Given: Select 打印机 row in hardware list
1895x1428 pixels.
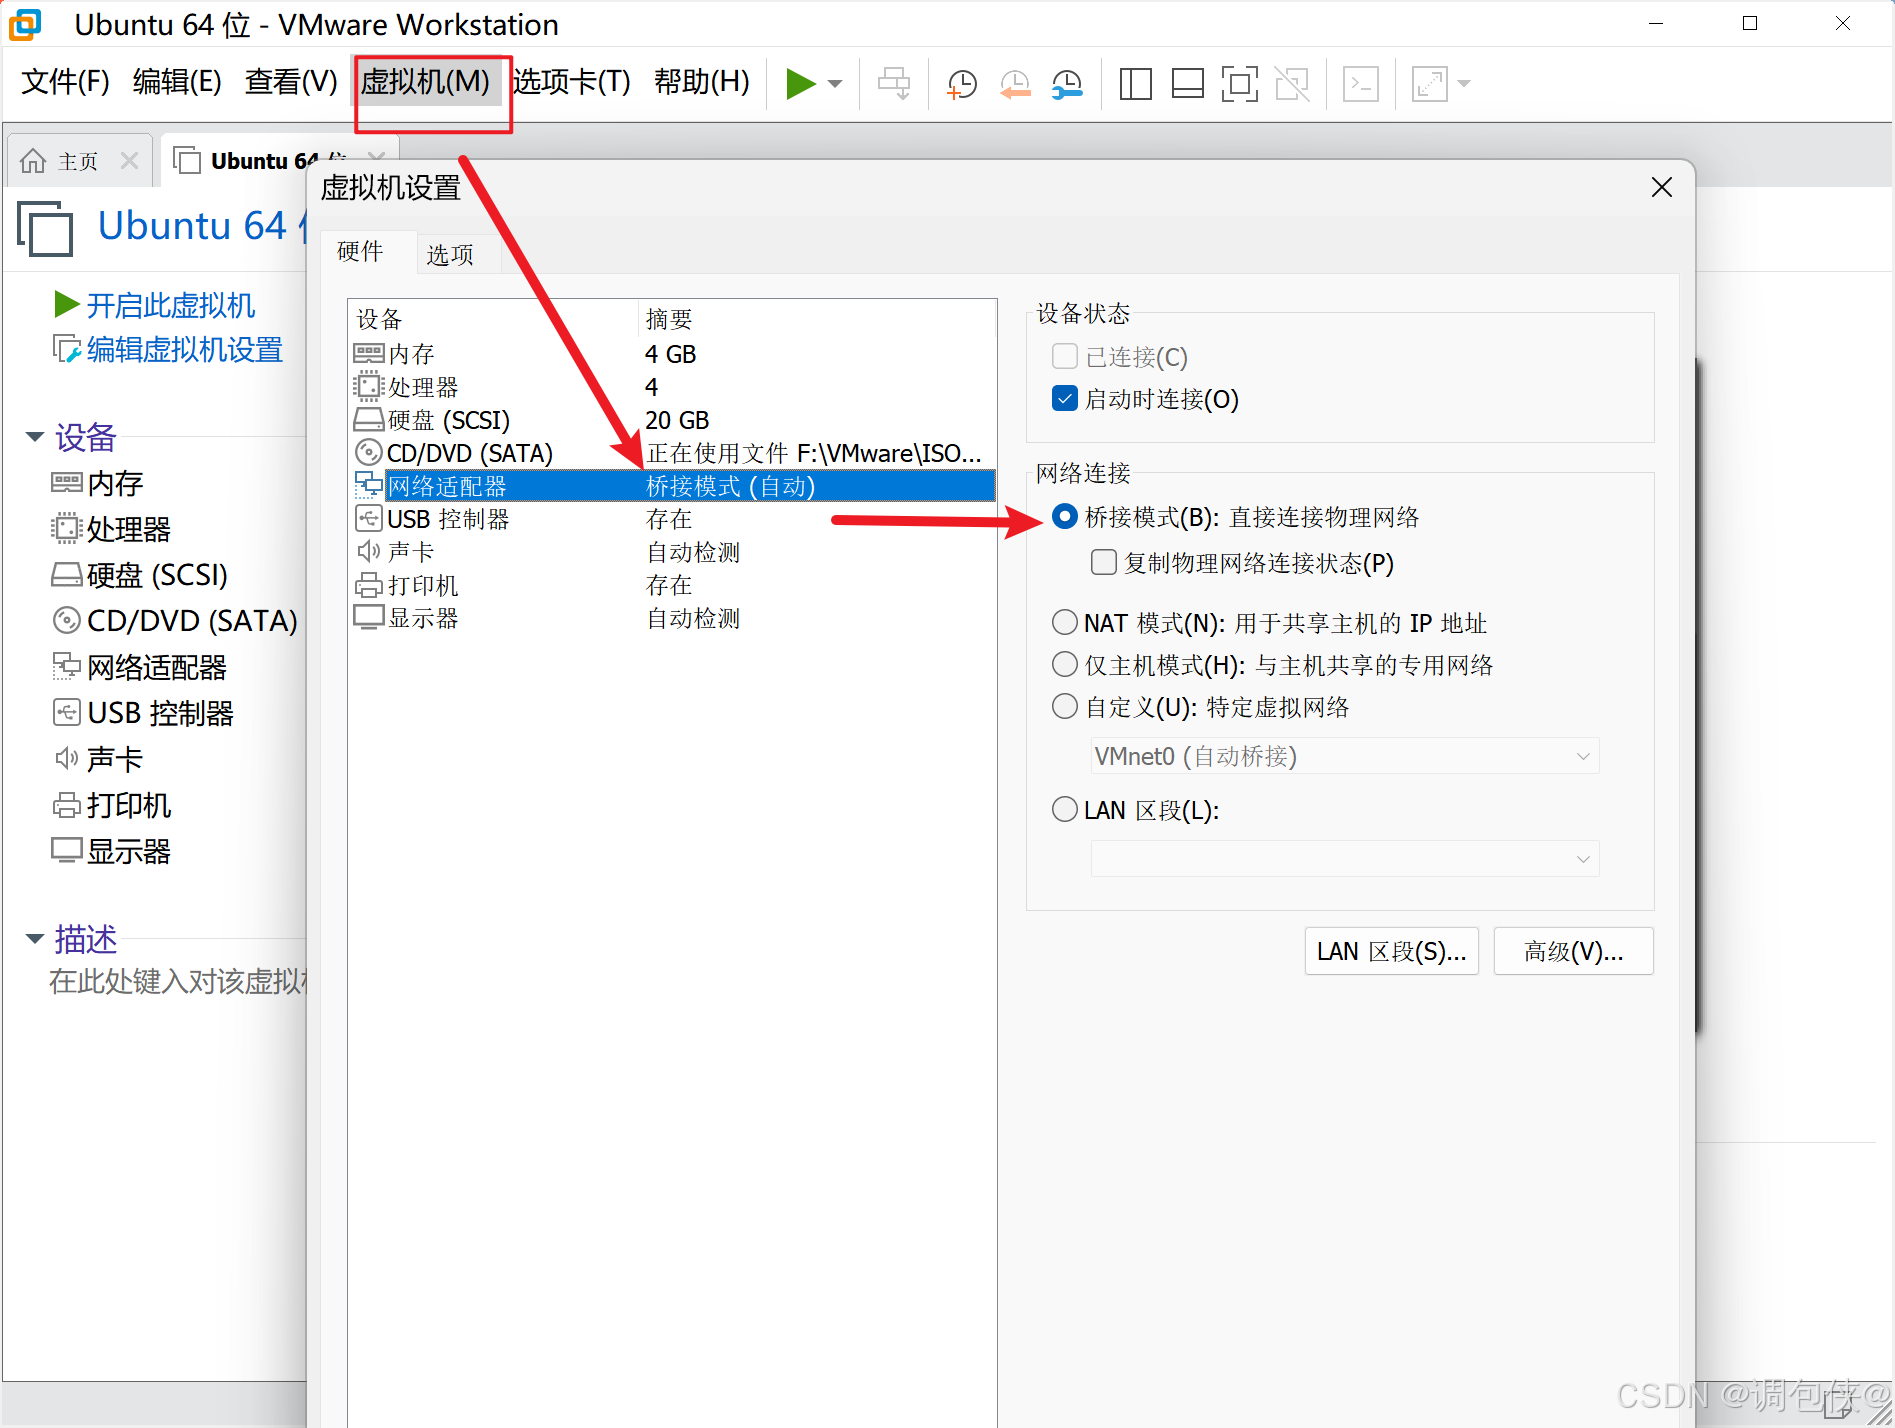Looking at the screenshot, I should click(x=673, y=585).
